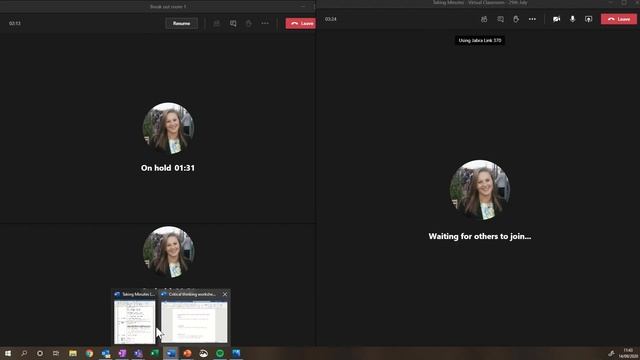Open Spotify from the taskbar
640x360 pixels.
[x=220, y=353]
